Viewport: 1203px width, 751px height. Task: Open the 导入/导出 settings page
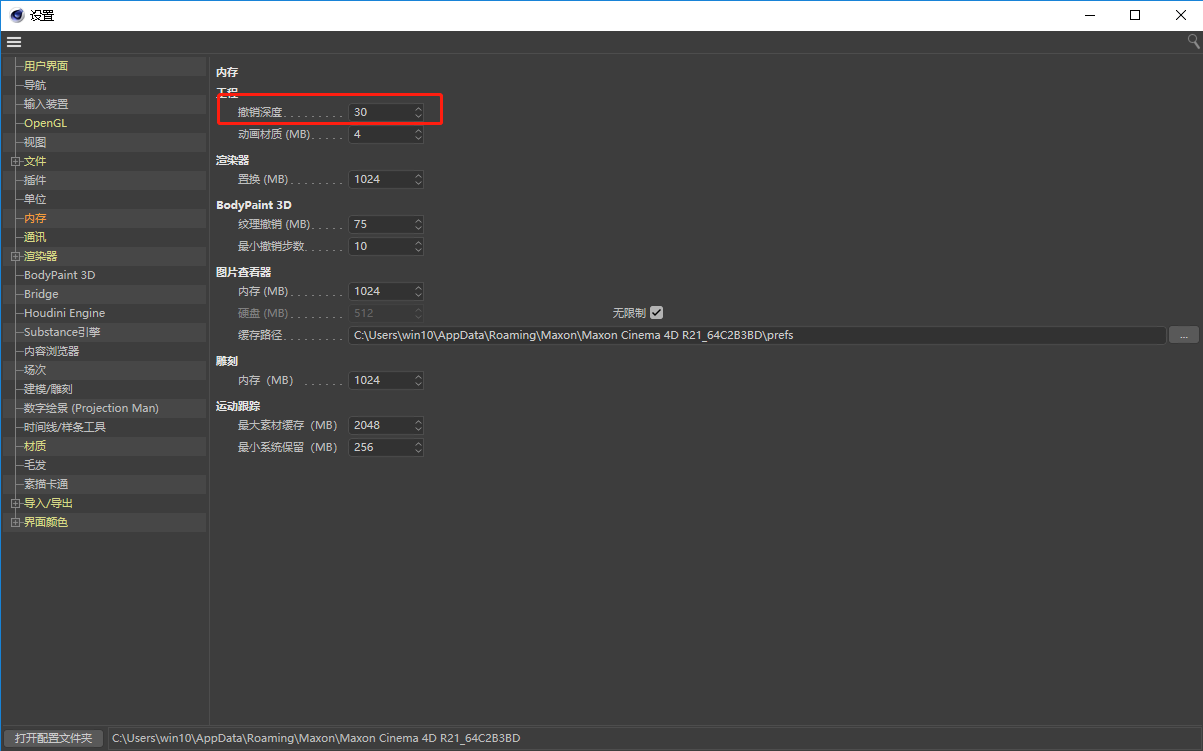(x=48, y=503)
